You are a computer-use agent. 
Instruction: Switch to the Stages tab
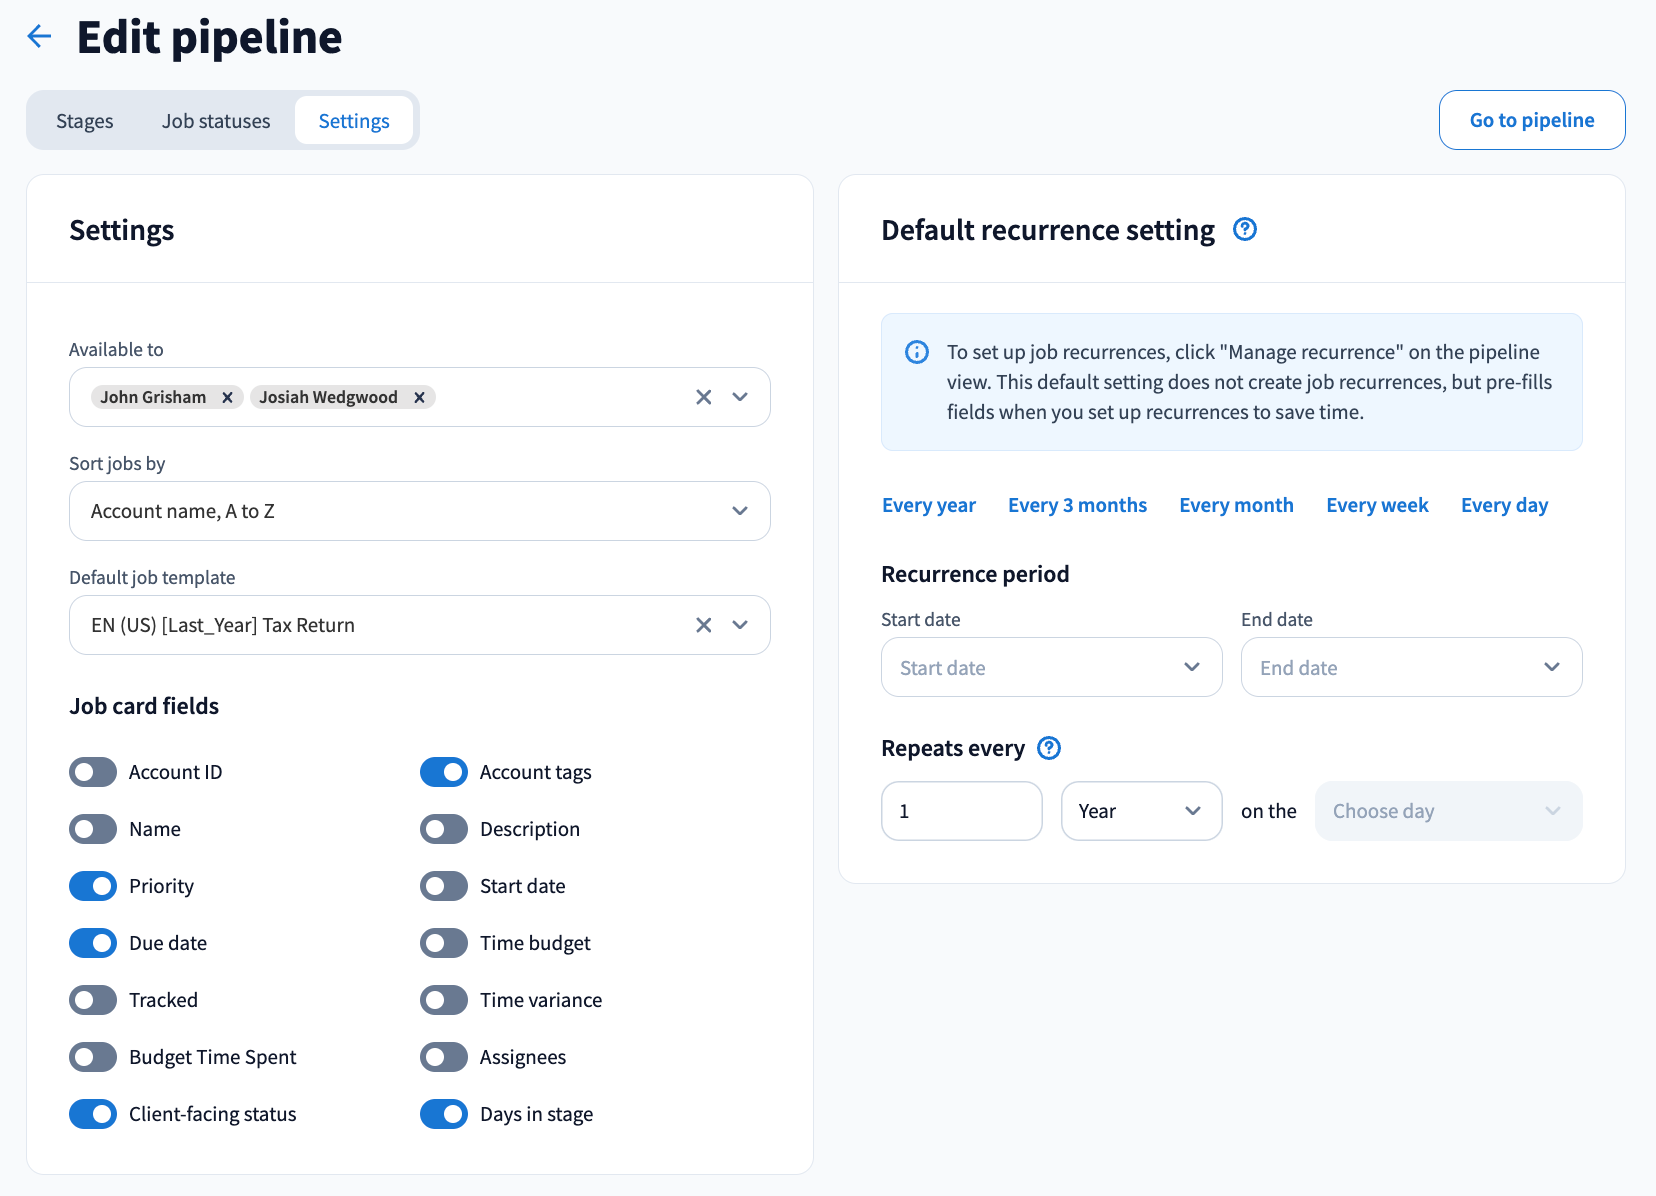(85, 121)
